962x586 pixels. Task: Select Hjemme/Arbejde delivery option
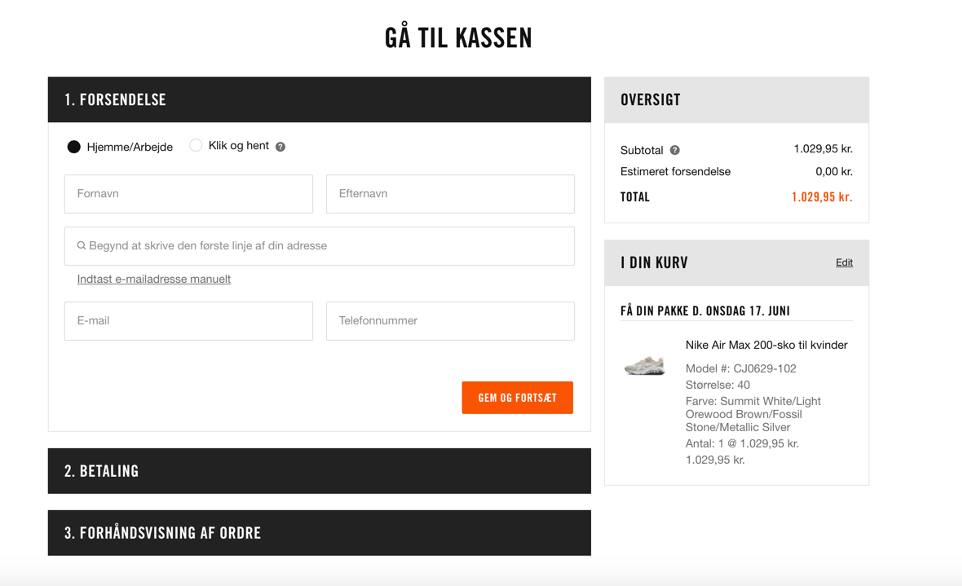coord(74,147)
